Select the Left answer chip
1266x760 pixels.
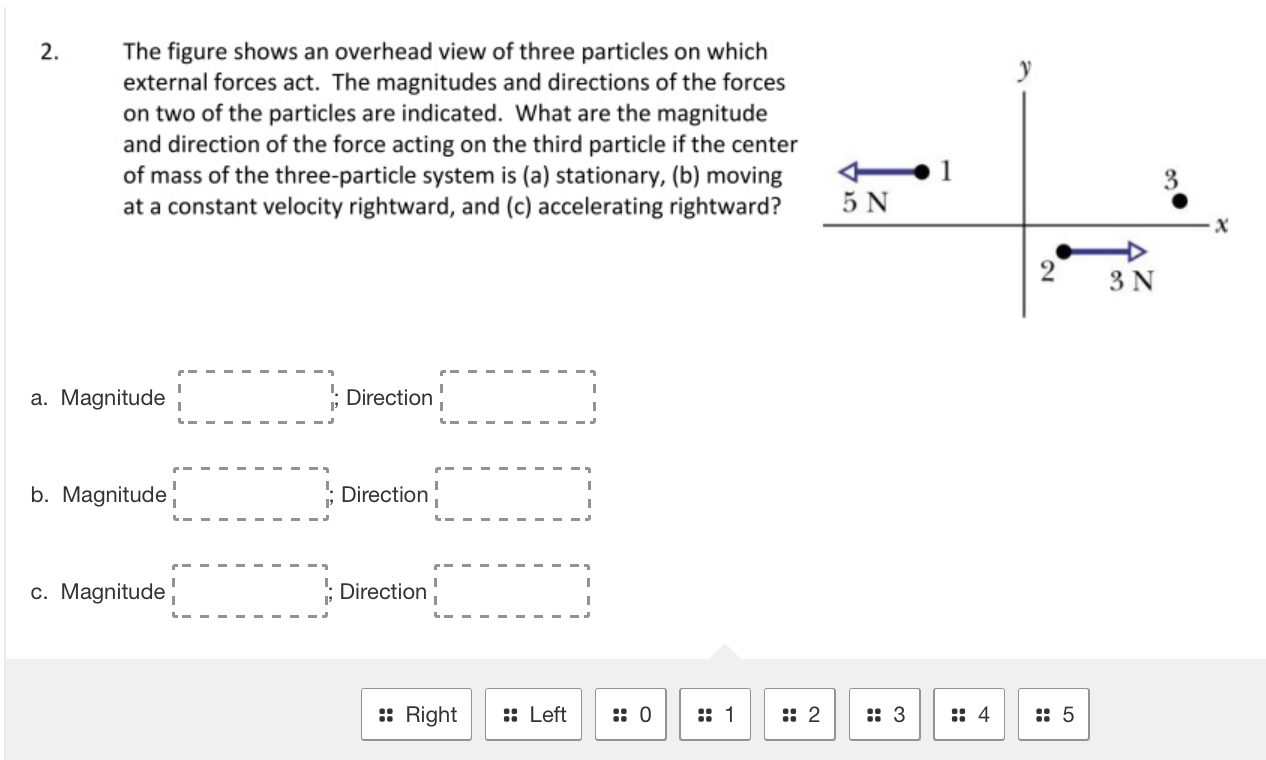(x=533, y=713)
